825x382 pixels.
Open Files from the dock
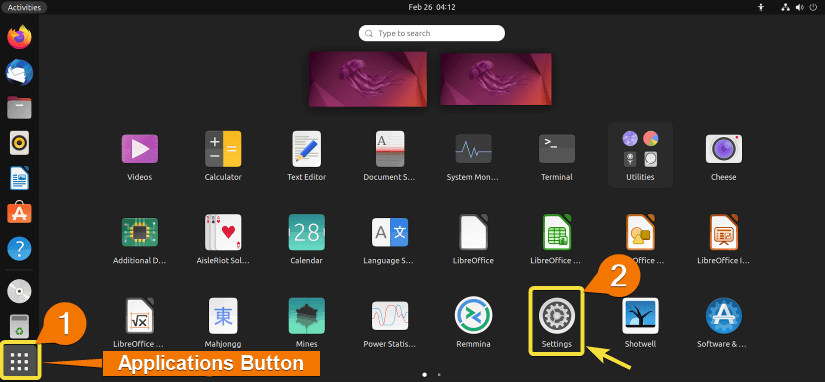19,107
